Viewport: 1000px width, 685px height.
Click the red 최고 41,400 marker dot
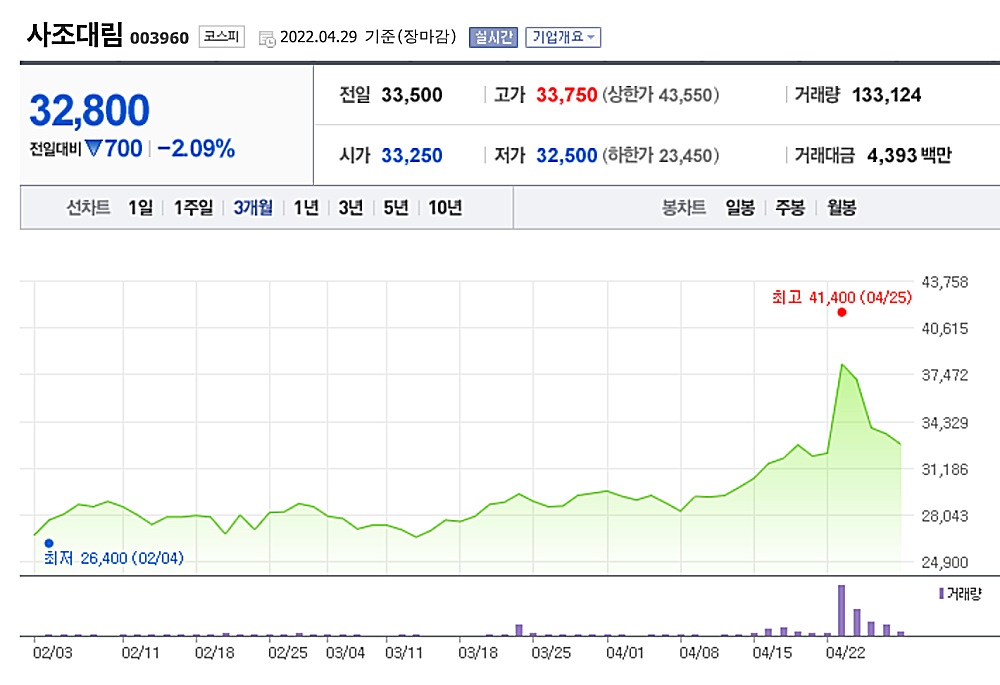(x=842, y=313)
